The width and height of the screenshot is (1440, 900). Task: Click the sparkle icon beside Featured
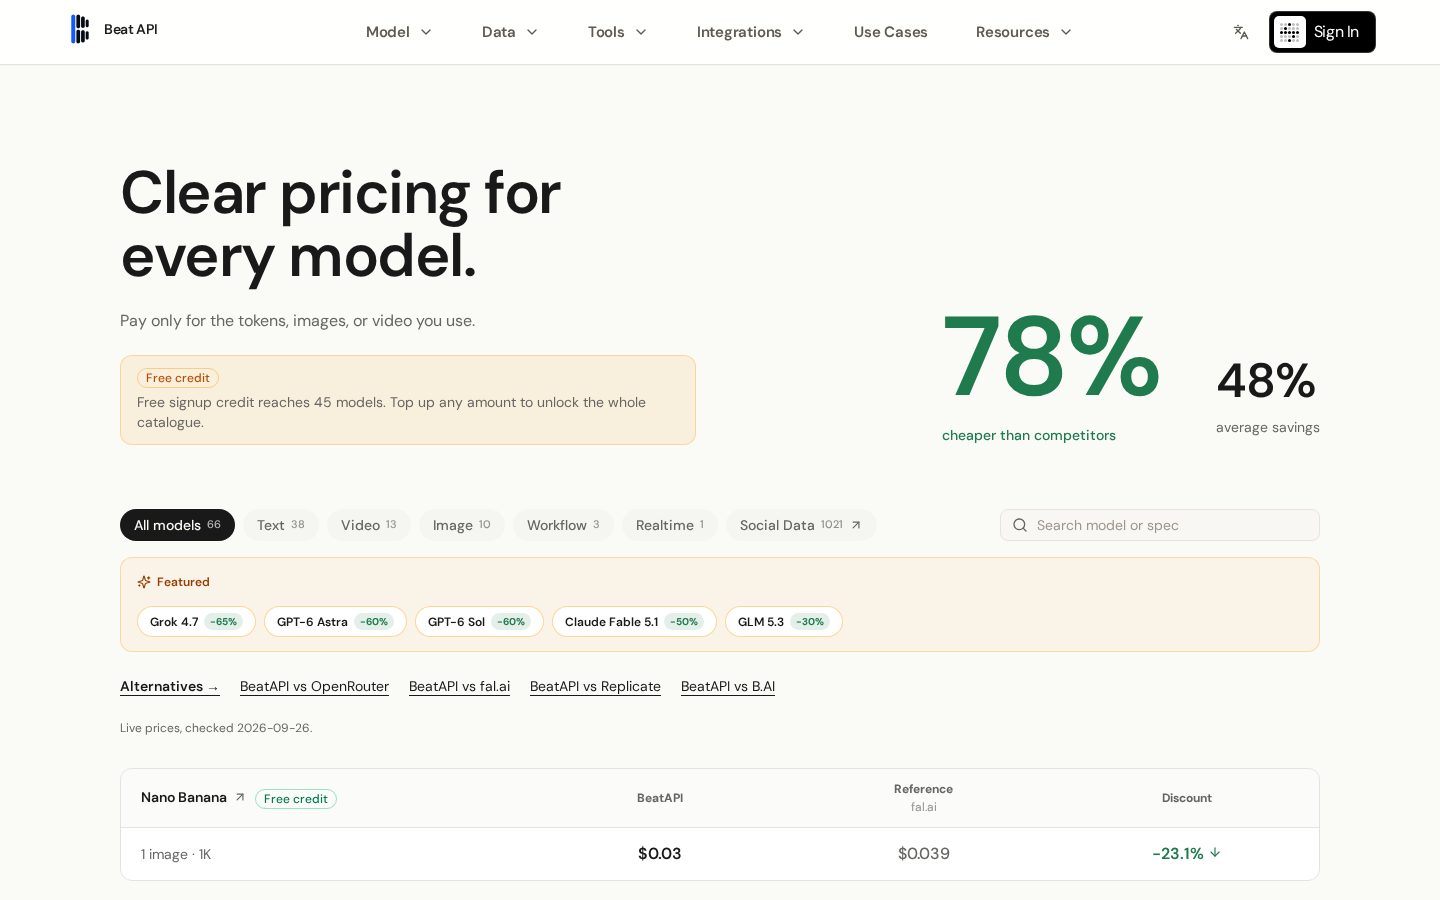[144, 582]
